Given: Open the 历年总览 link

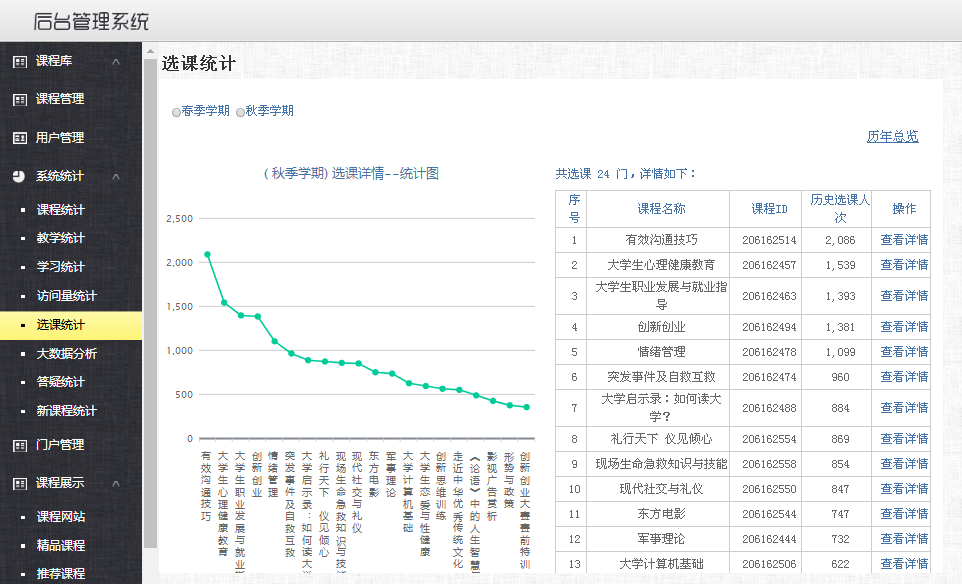Looking at the screenshot, I should pos(892,137).
